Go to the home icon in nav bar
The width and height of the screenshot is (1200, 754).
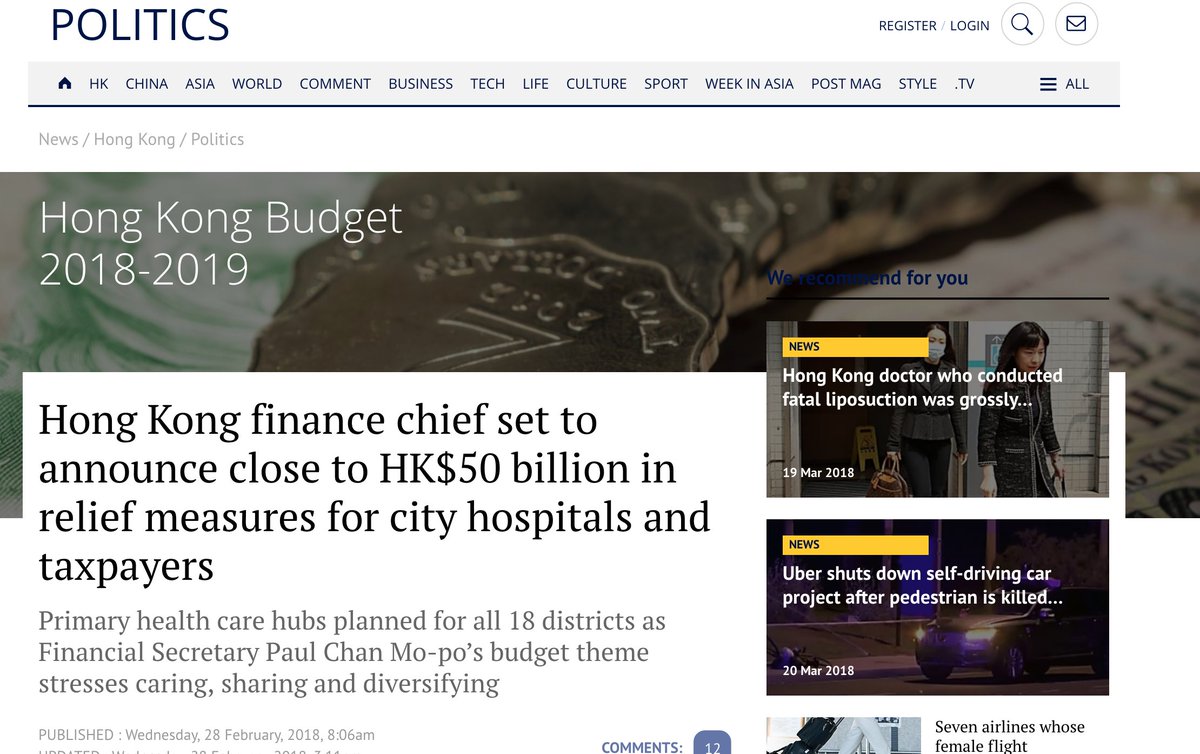(x=65, y=84)
